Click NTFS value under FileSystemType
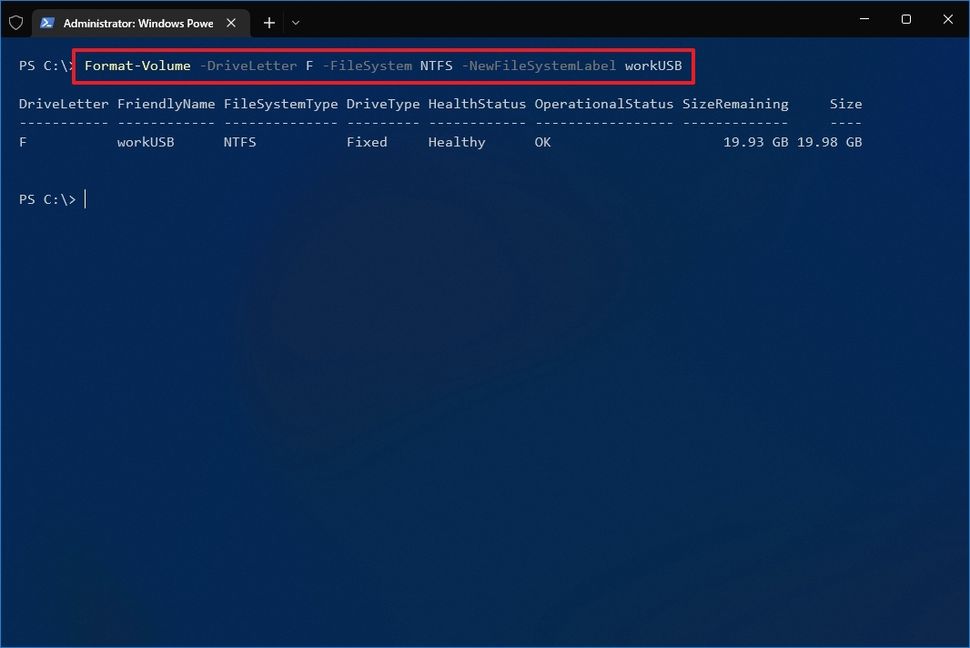 click(239, 142)
